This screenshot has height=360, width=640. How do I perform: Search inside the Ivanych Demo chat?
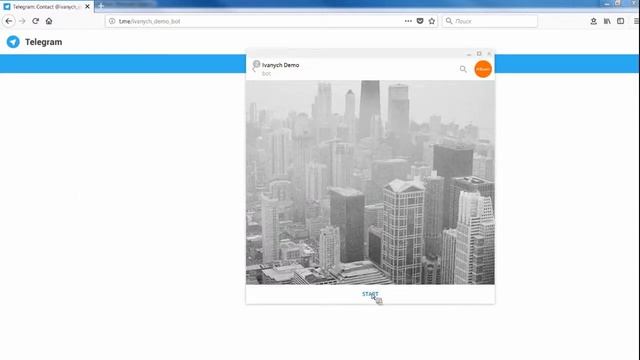click(x=463, y=69)
